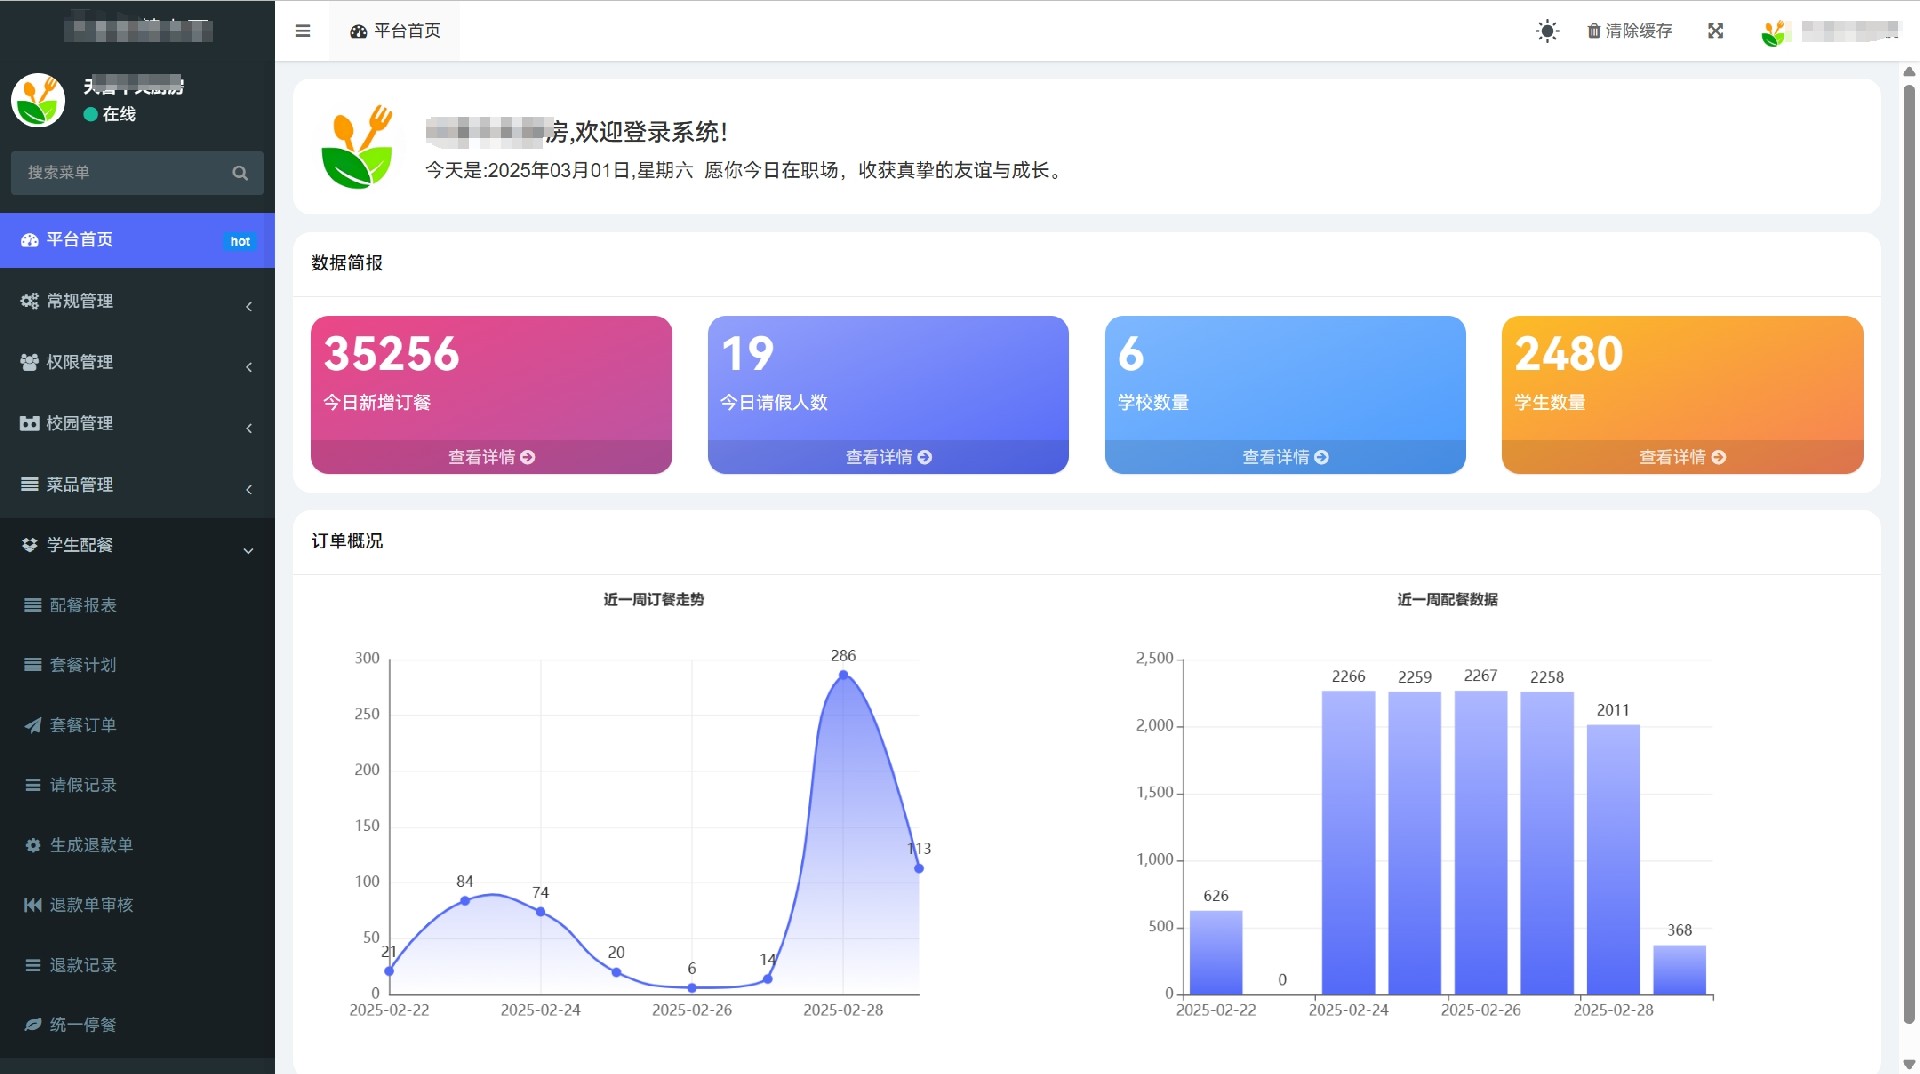Open 平台首页 in the sidebar menu

tap(137, 240)
